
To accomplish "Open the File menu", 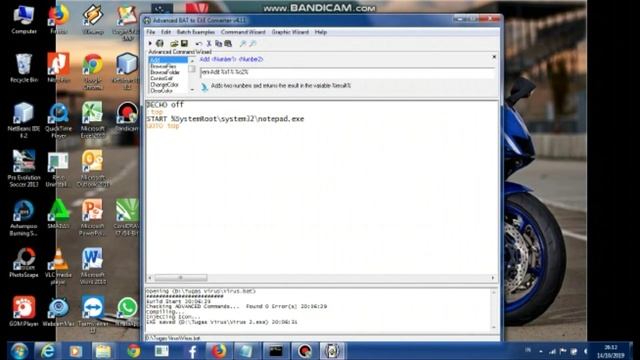I will pyautogui.click(x=151, y=32).
